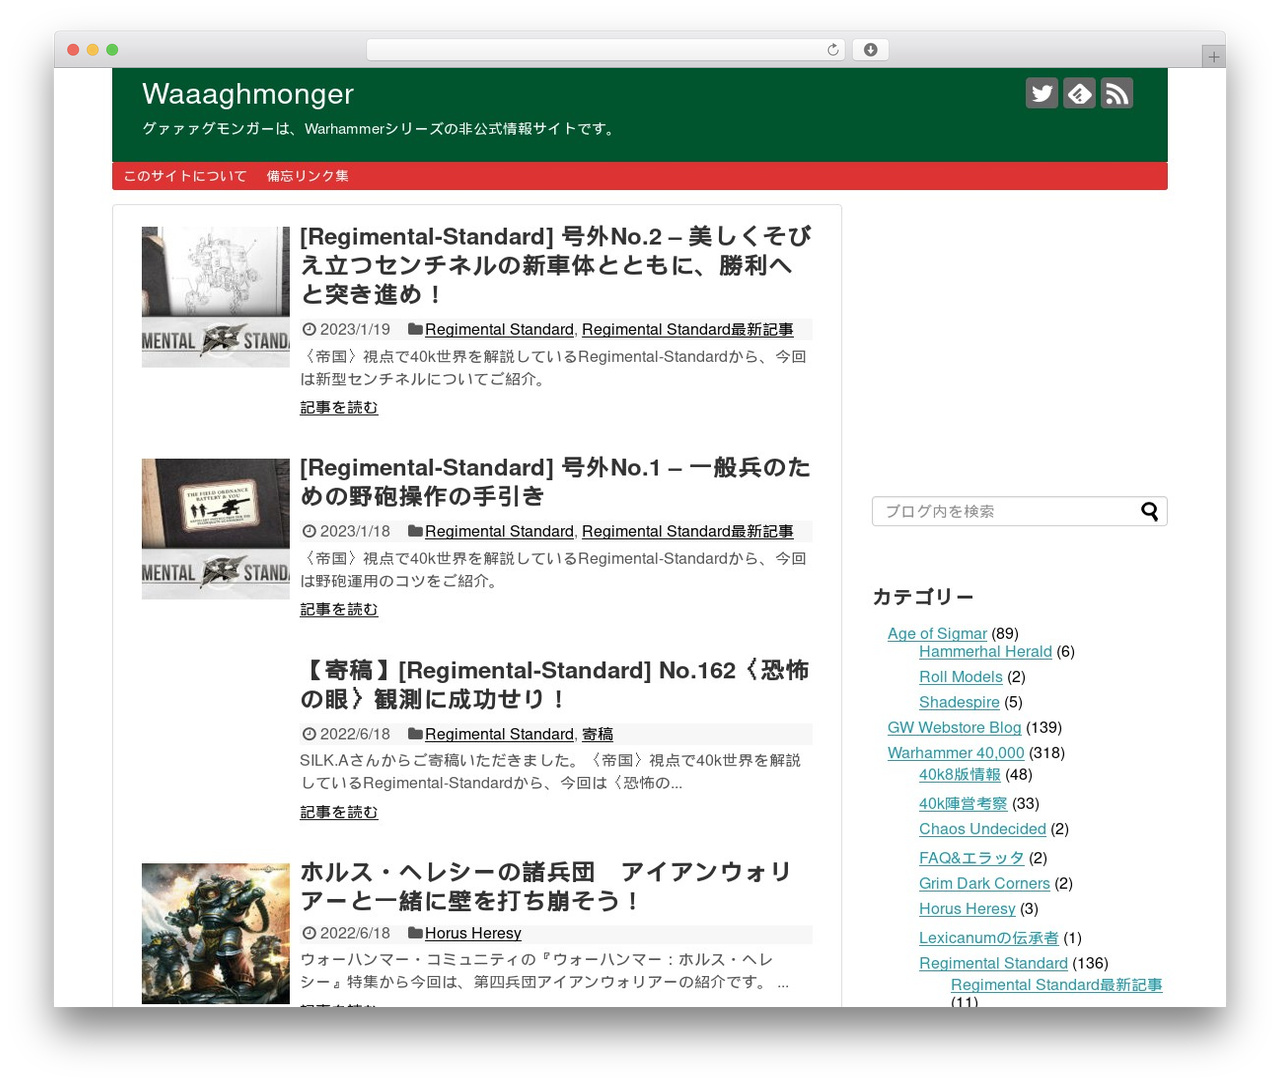This screenshot has height=1084, width=1280.
Task: Open the Chaos Undecided category
Action: coord(982,829)
